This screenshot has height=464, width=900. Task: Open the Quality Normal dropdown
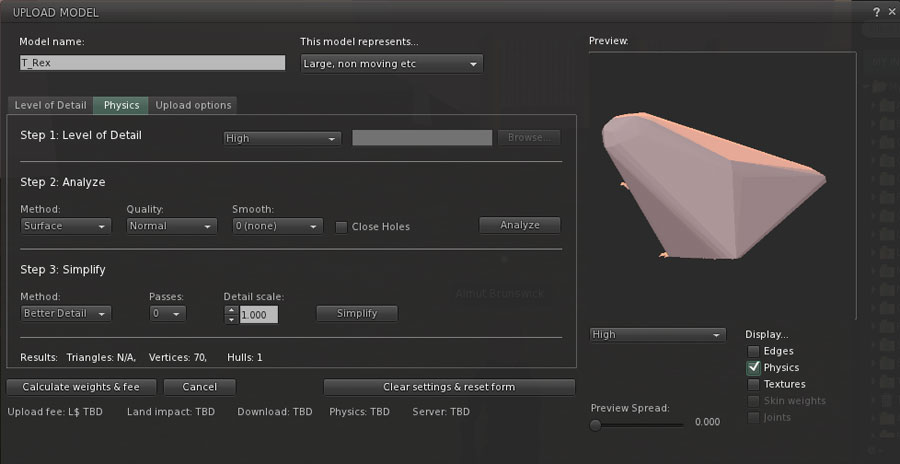(171, 226)
